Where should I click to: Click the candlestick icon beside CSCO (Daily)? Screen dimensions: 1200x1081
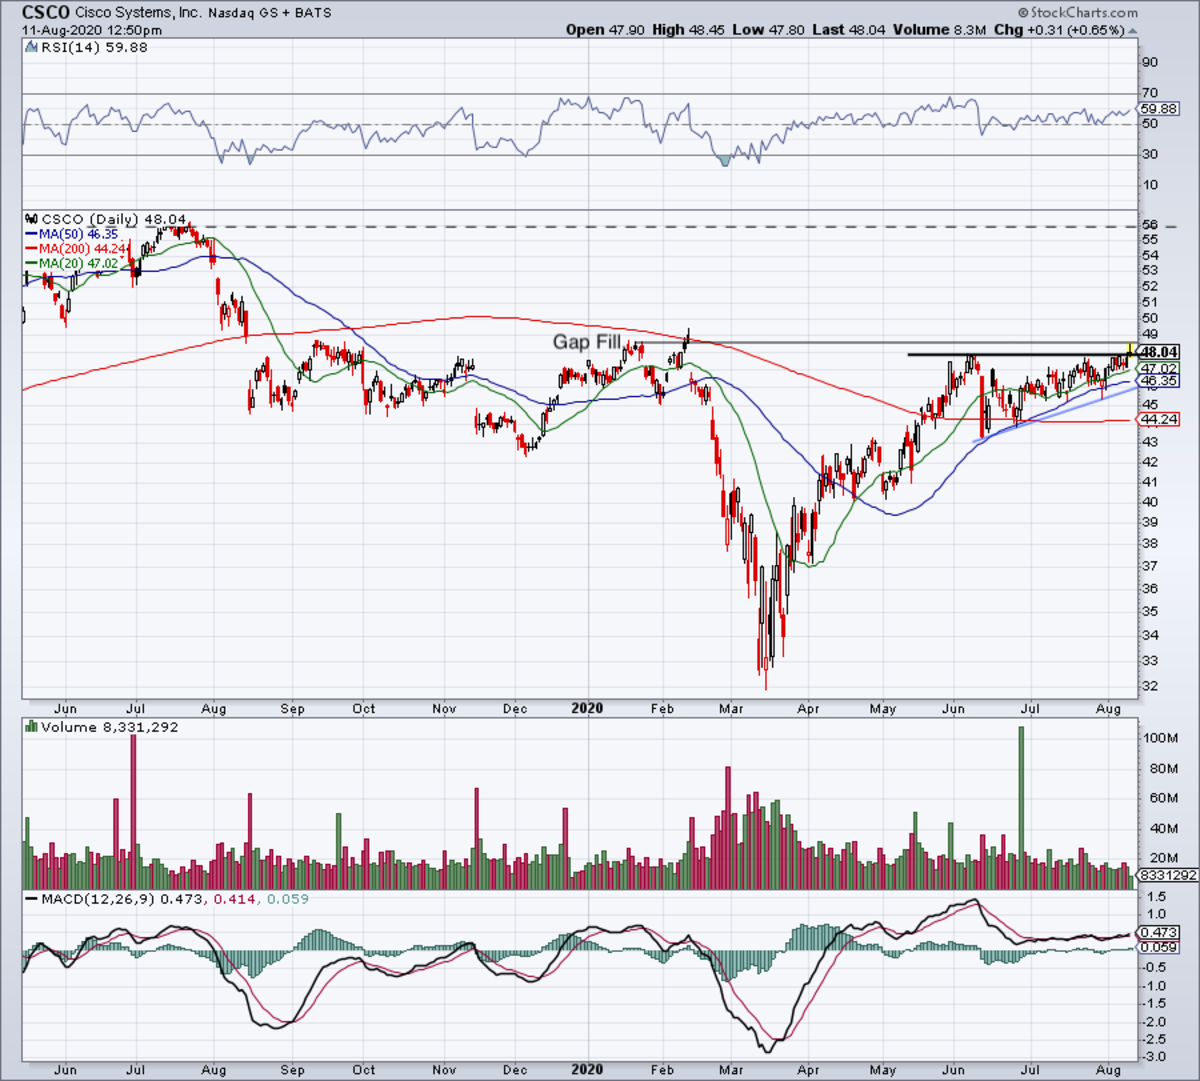click(32, 218)
